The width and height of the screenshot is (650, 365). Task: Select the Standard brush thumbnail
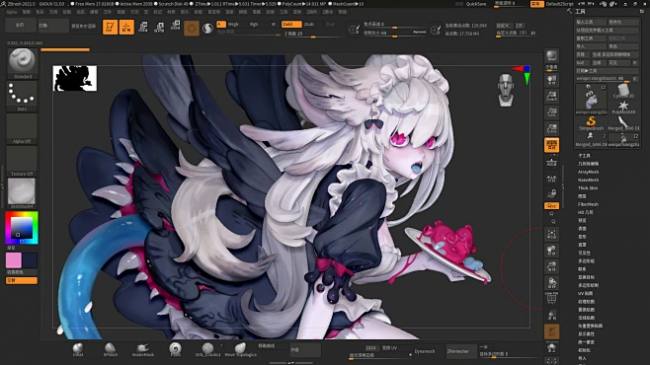[22, 63]
